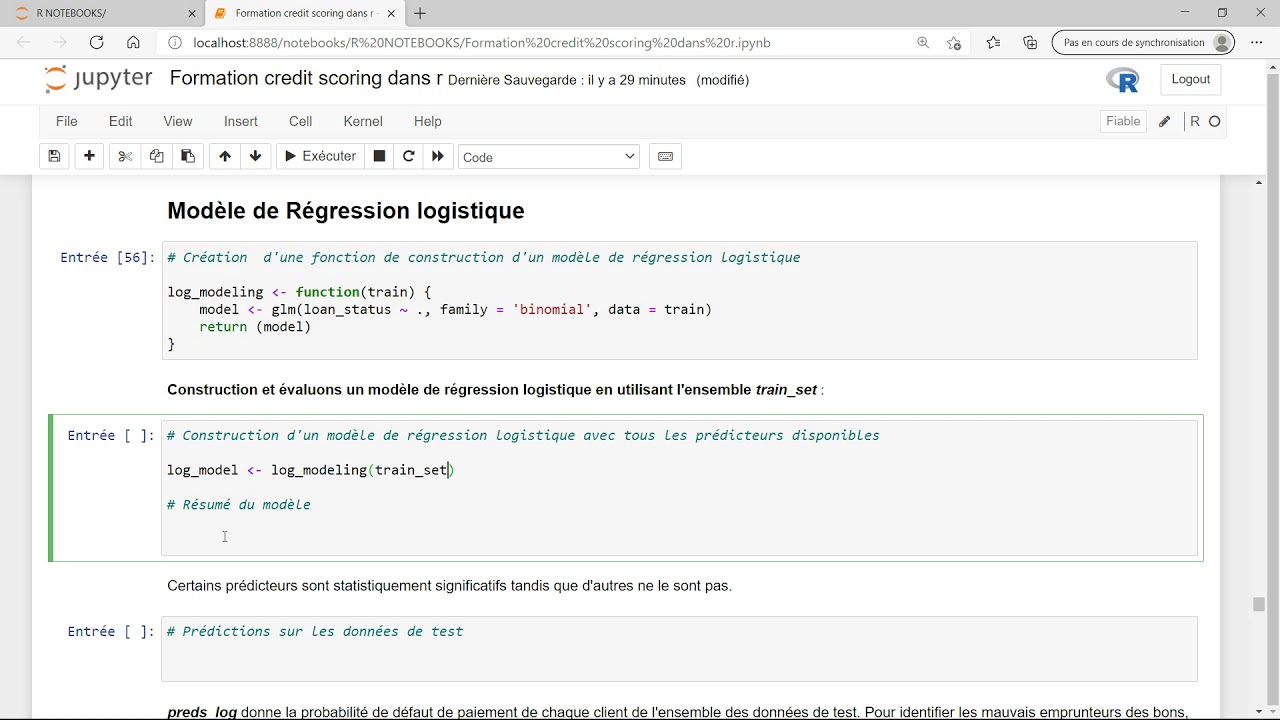Image resolution: width=1280 pixels, height=720 pixels.
Task: Open the Kernel menu
Action: [x=363, y=121]
